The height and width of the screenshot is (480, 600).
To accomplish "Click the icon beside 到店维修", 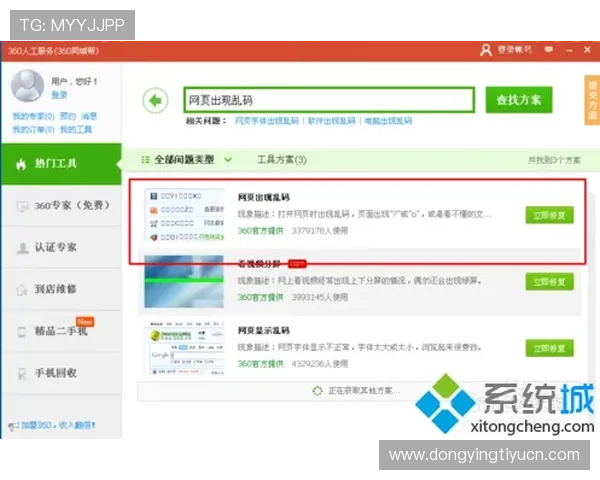I will (22, 291).
